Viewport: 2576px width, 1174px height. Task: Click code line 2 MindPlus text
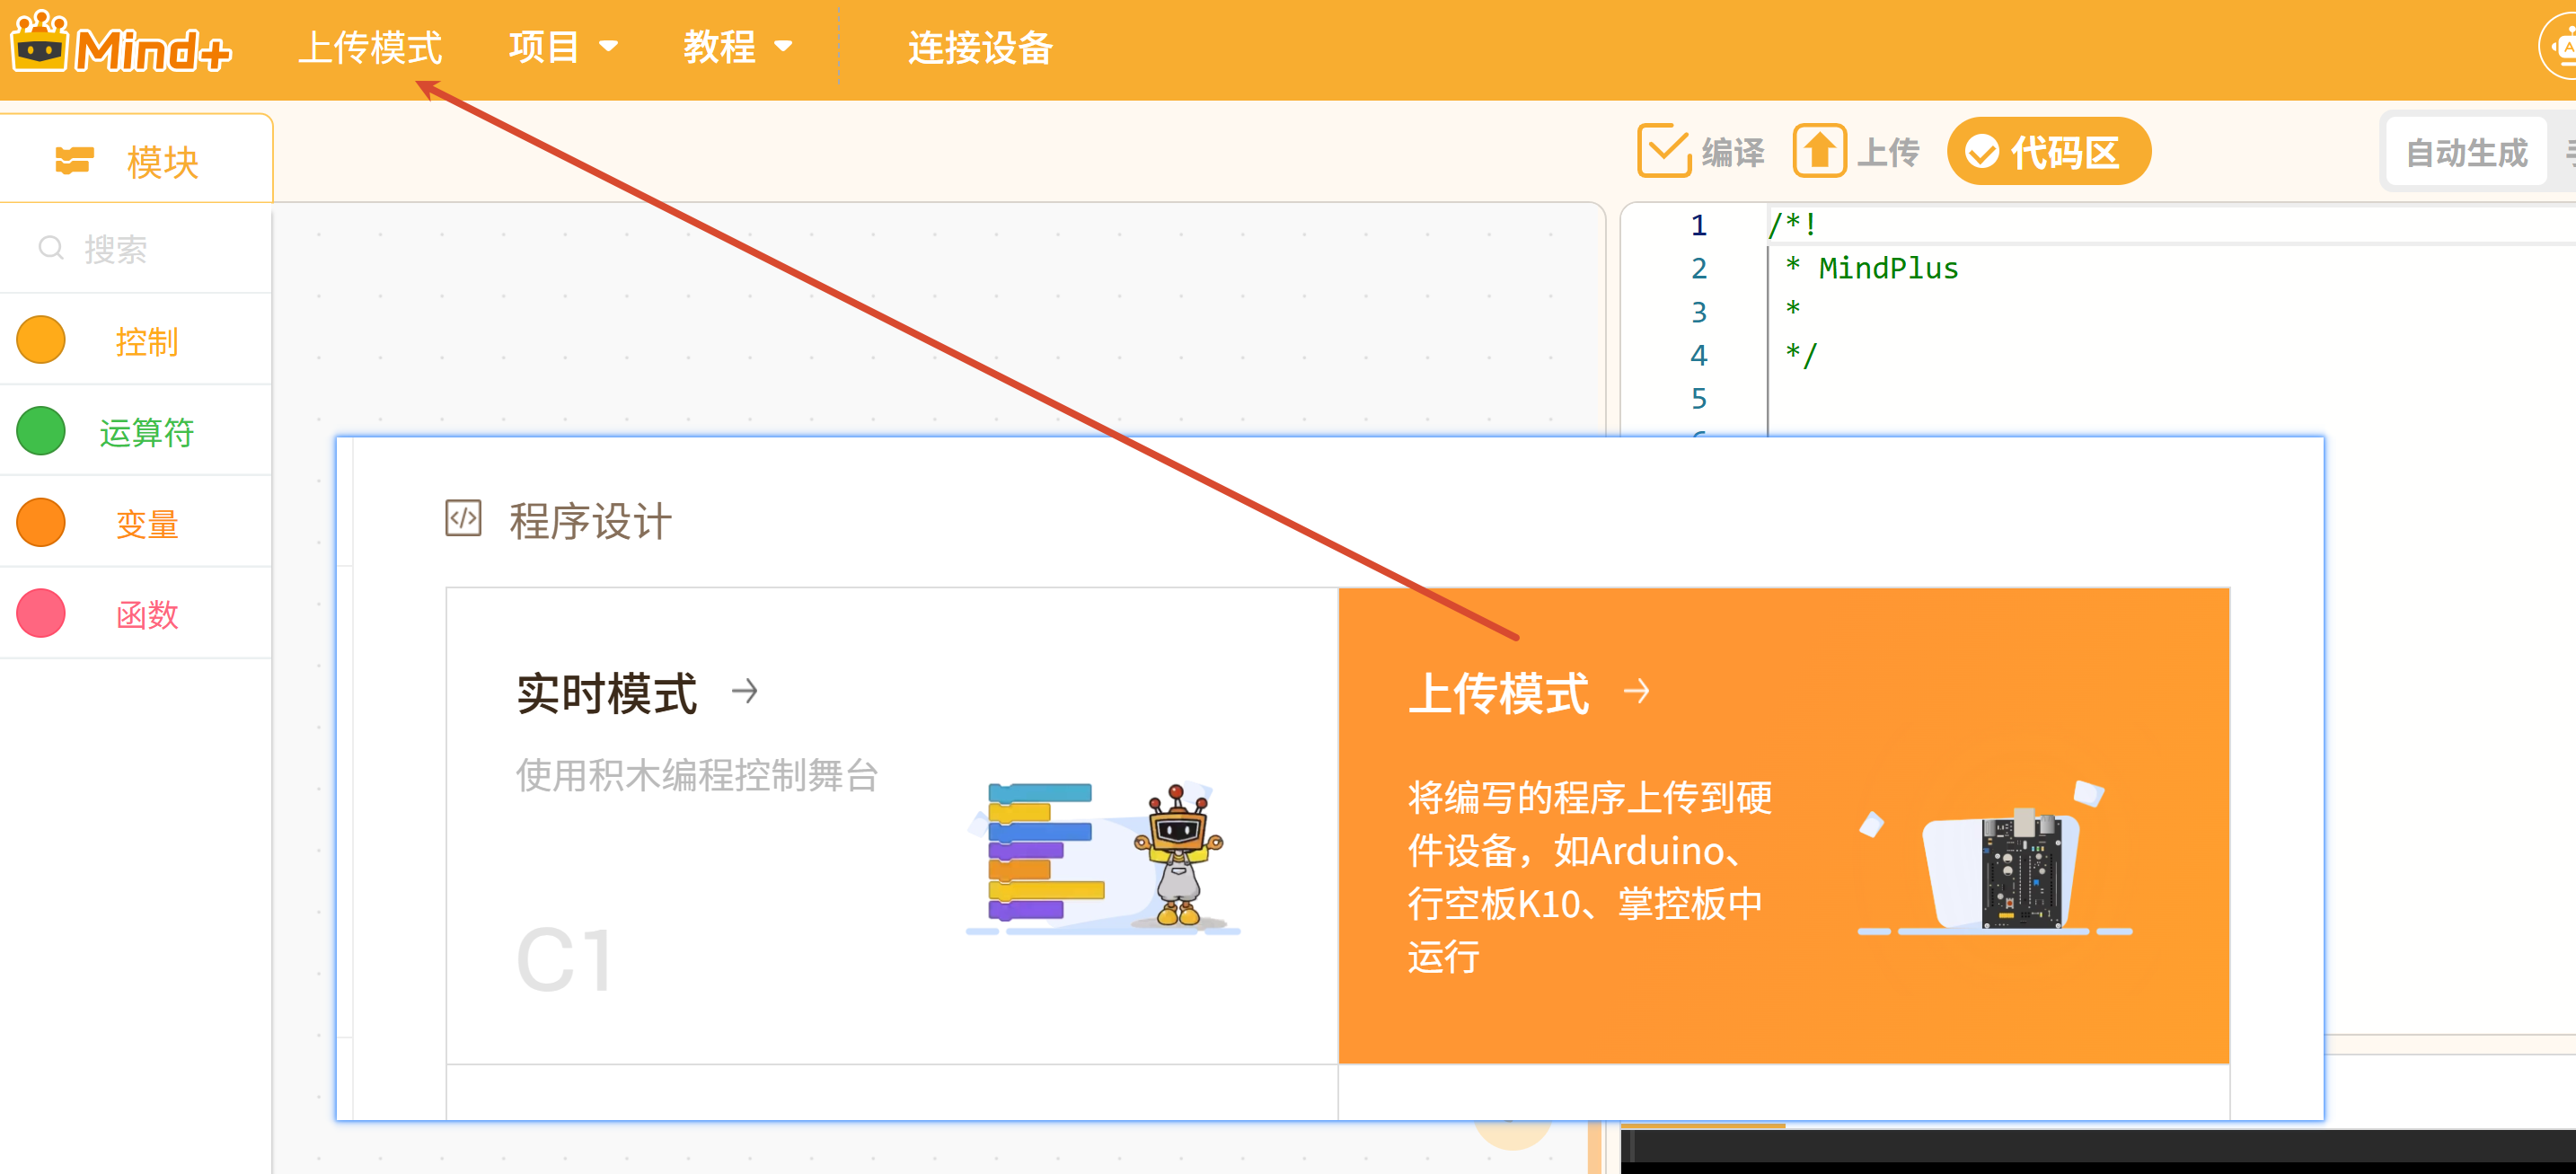[x=1887, y=268]
